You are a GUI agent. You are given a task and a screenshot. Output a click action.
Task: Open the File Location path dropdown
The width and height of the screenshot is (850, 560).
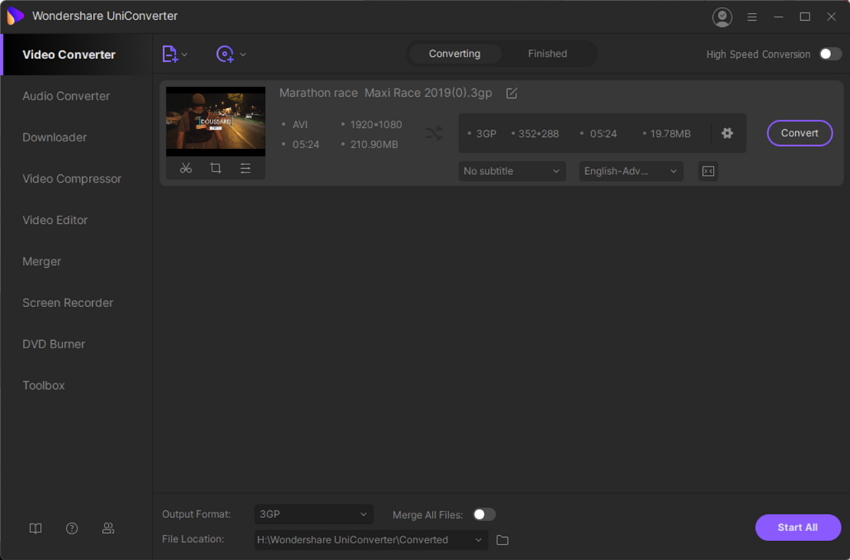point(371,540)
